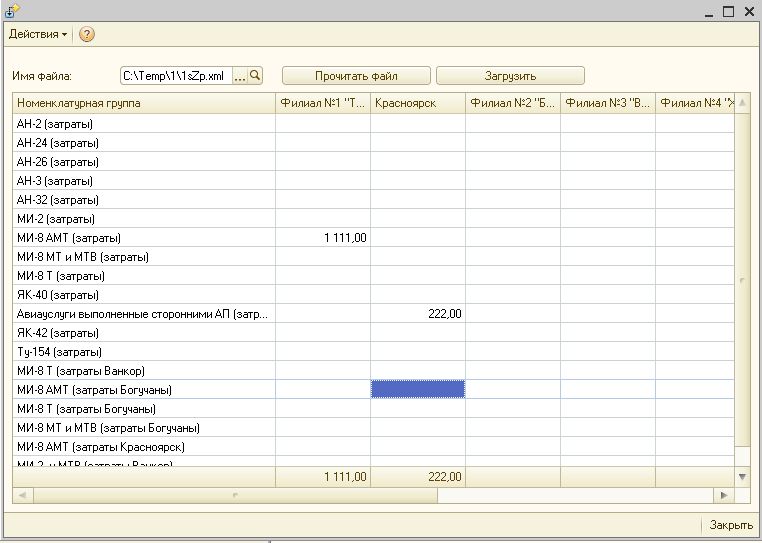Select the Авиауслуги выполненные сторонними АП row
This screenshot has height=543, width=762.
click(x=373, y=314)
